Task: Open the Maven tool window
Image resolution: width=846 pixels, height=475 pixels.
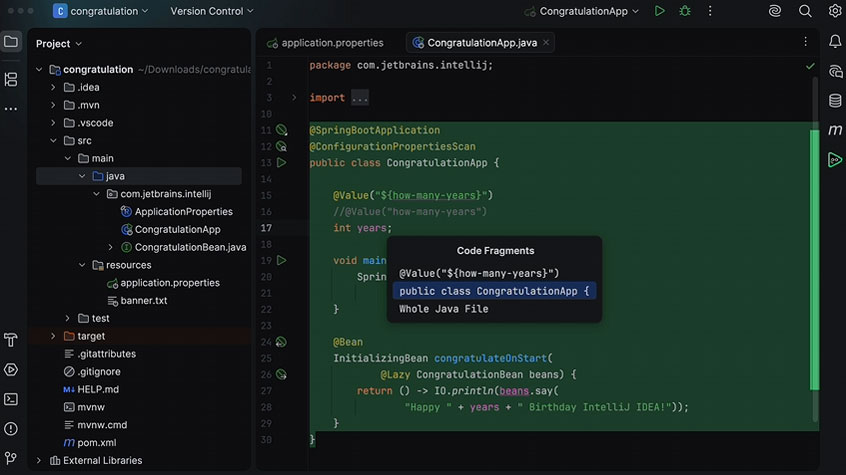Action: (835, 130)
